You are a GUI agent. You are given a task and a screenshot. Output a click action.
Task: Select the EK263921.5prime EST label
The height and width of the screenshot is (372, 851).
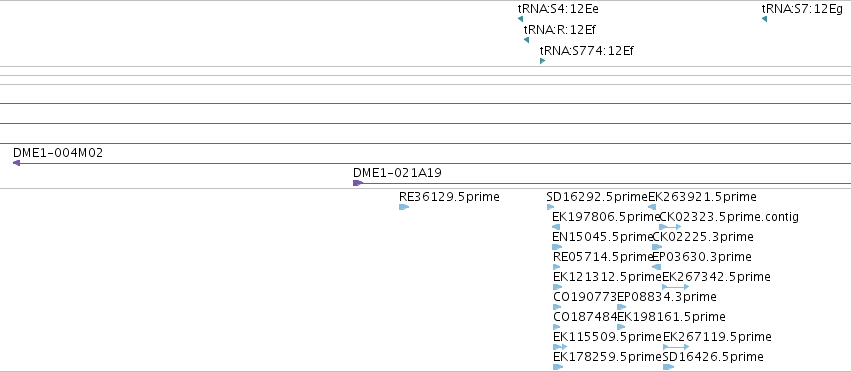(702, 197)
